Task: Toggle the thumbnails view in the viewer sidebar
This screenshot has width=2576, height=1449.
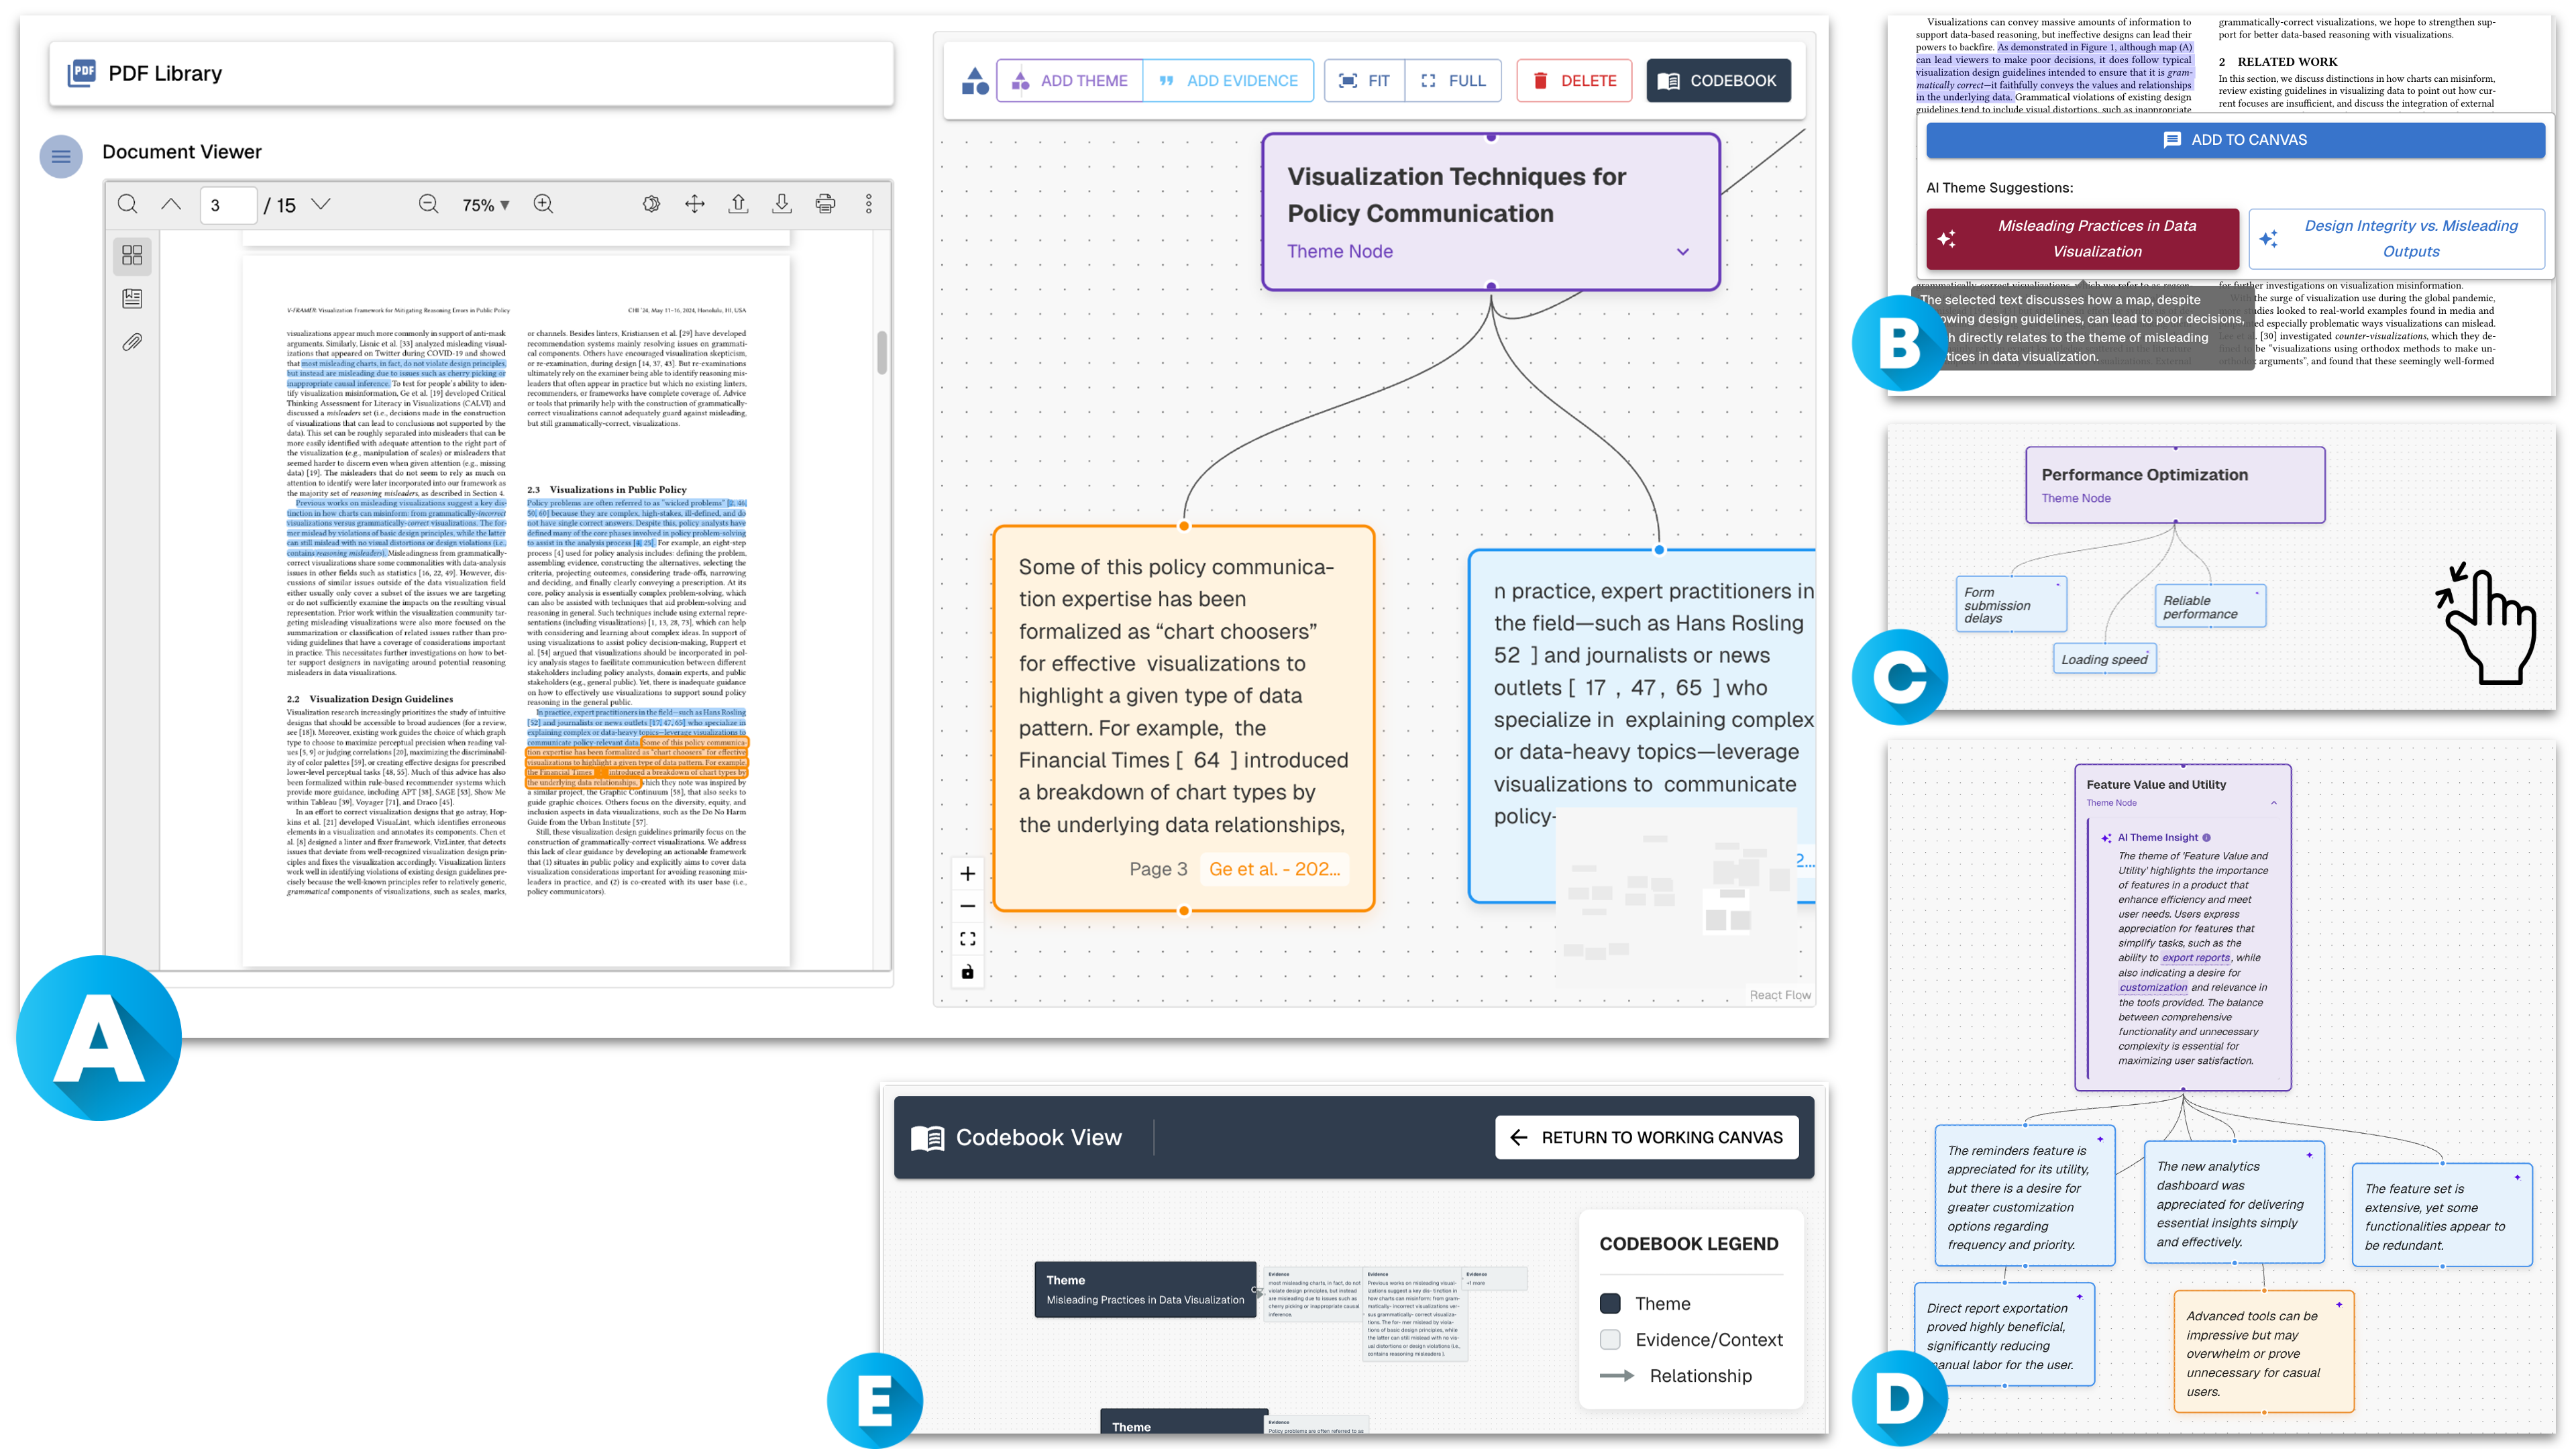Action: tap(132, 255)
